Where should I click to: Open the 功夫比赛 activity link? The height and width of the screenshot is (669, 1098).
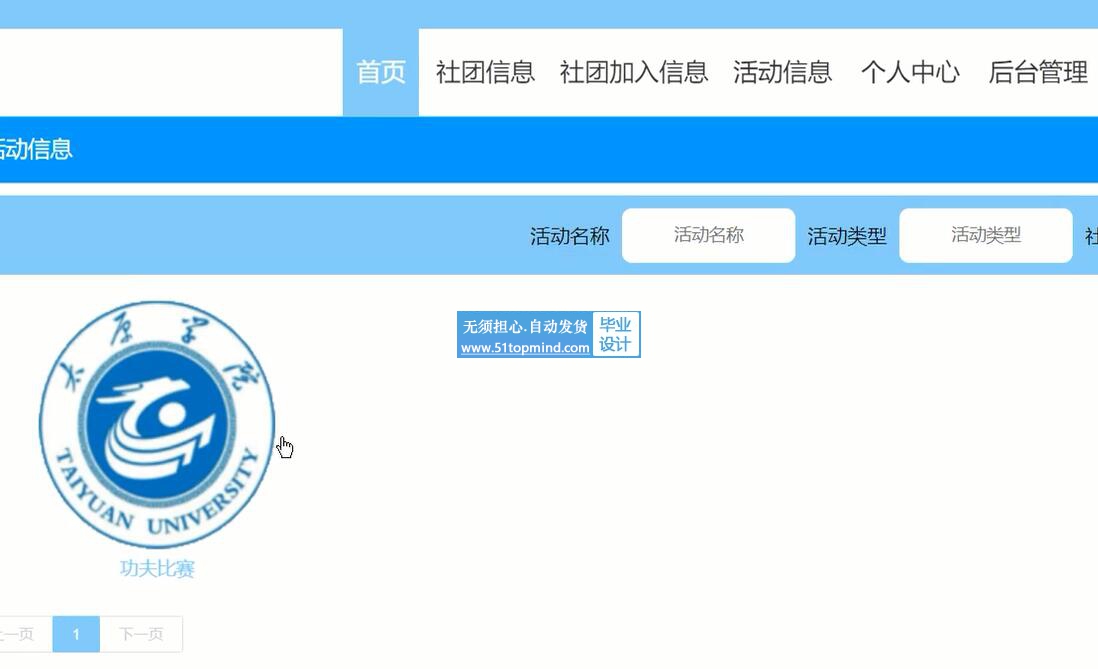click(x=157, y=568)
